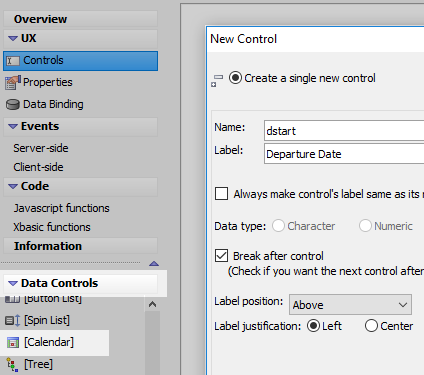Collapse the UX section triangle
Screen dimensions: 424x375
[x=13, y=39]
